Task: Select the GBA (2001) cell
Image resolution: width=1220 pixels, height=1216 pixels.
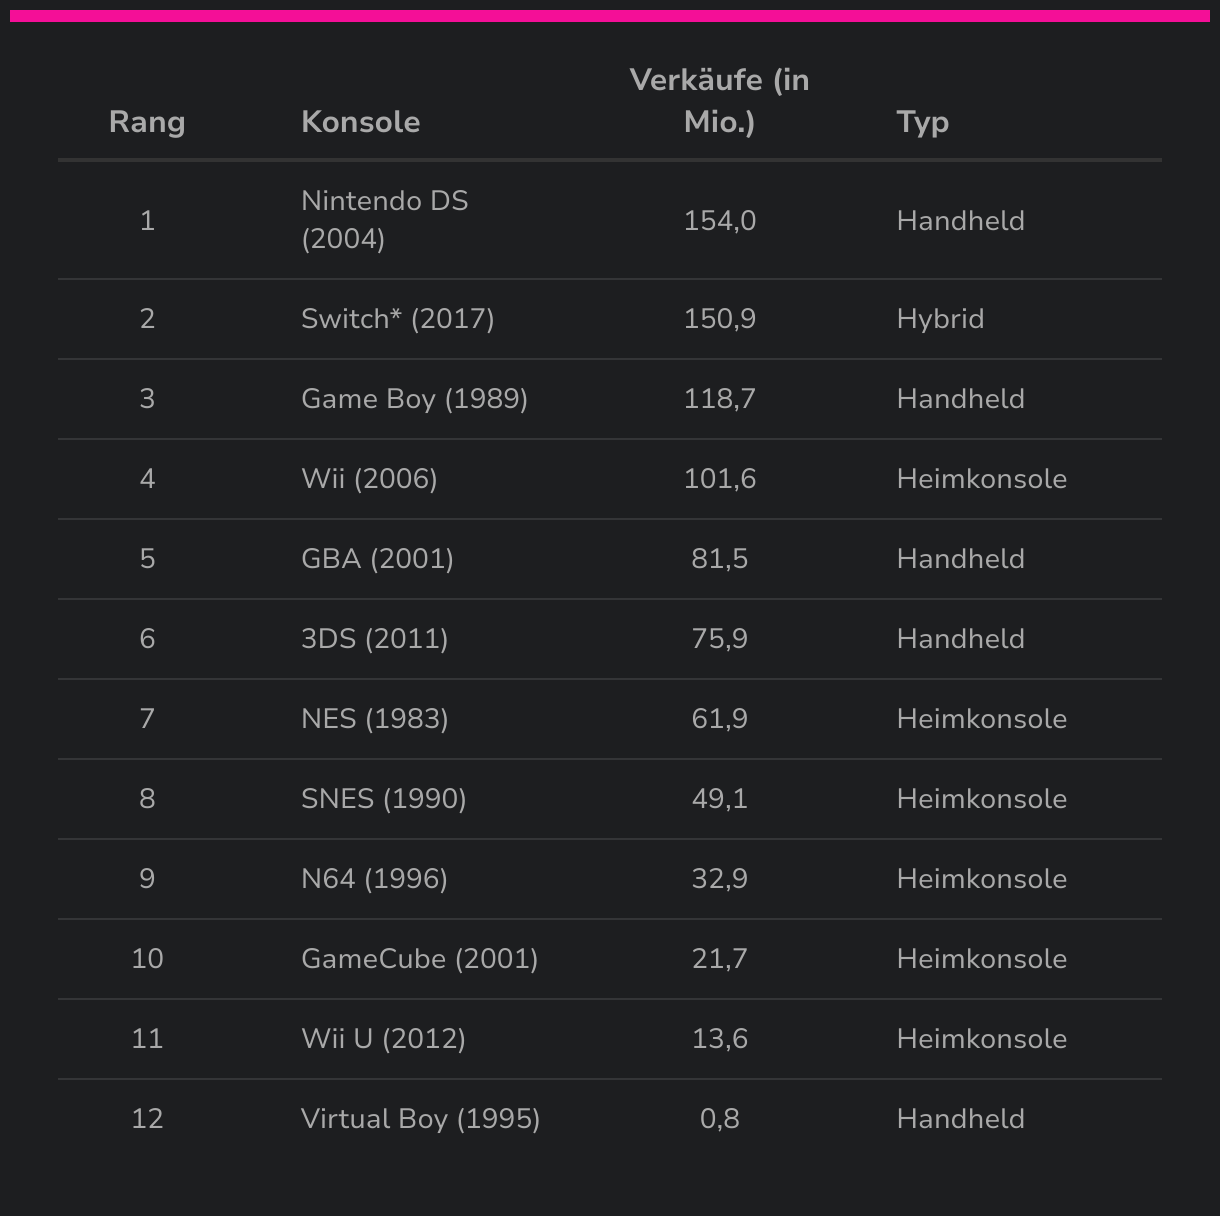Action: point(377,559)
